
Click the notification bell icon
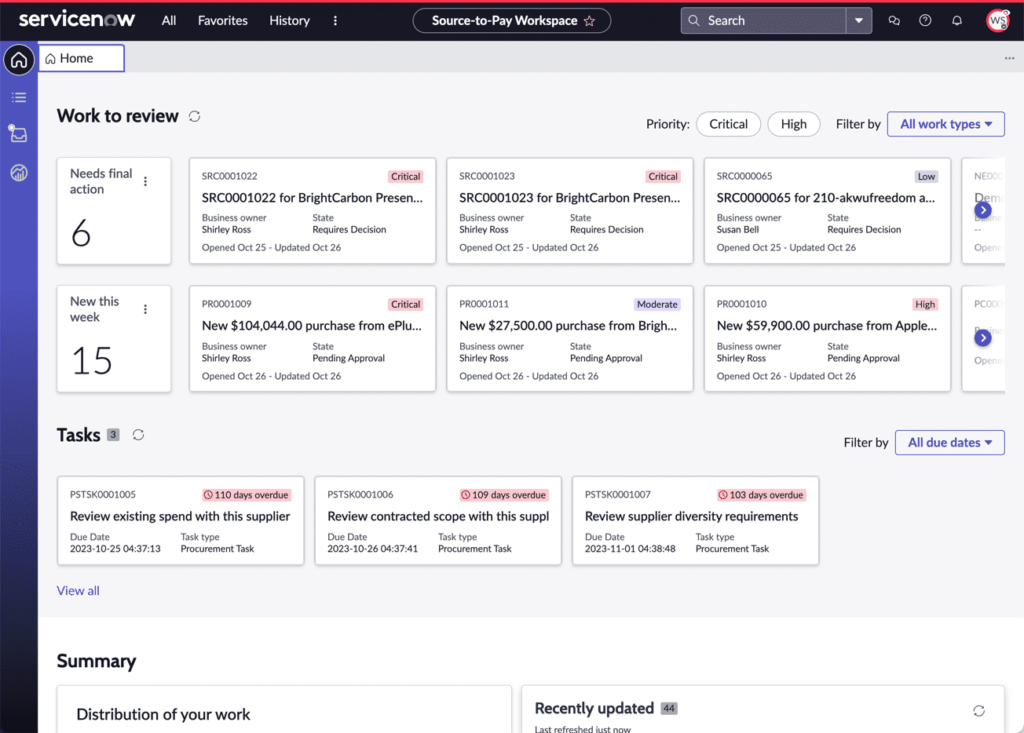(957, 21)
